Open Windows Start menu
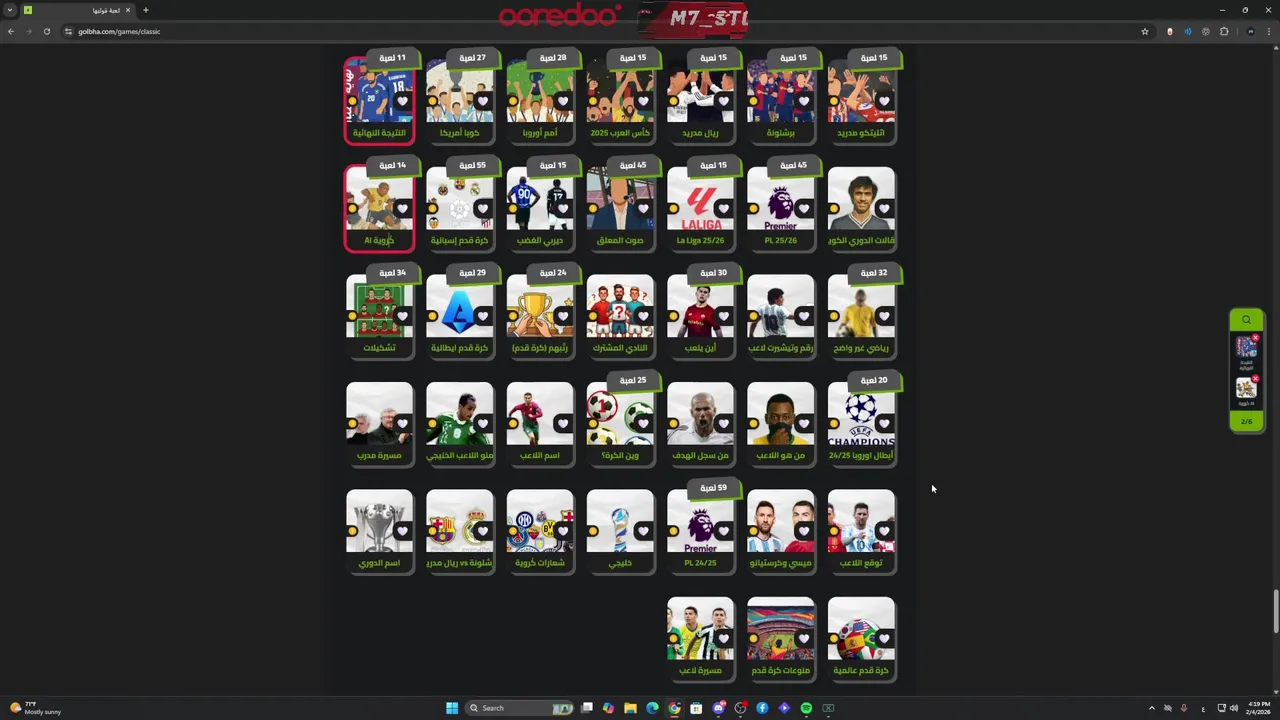1280x720 pixels. pyautogui.click(x=452, y=708)
